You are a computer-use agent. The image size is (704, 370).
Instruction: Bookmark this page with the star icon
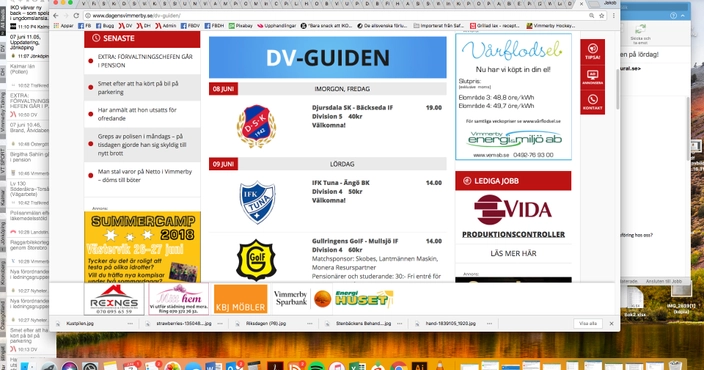click(602, 16)
